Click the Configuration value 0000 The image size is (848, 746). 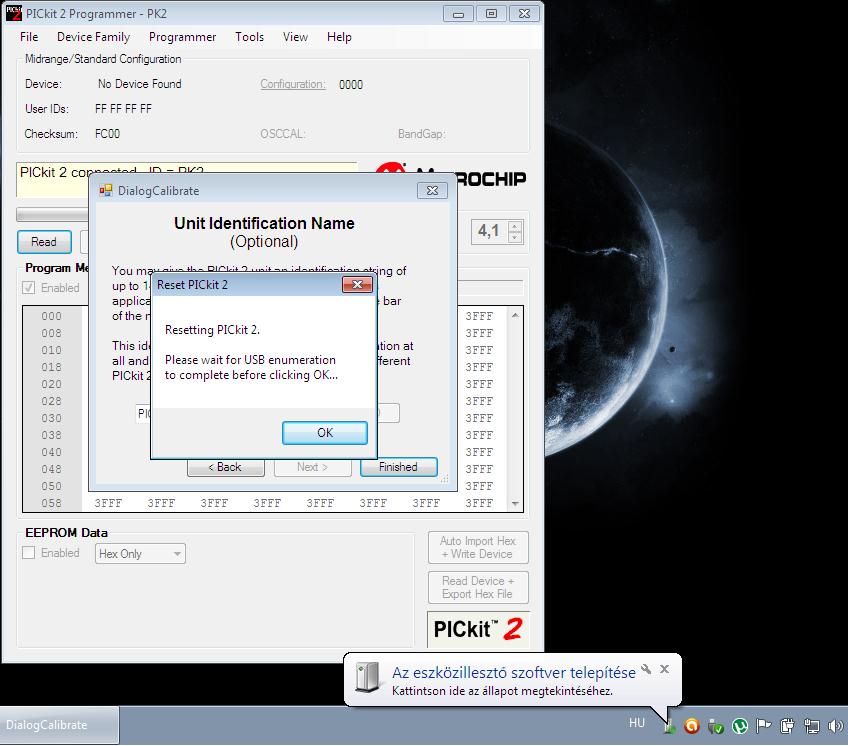pyautogui.click(x=351, y=84)
